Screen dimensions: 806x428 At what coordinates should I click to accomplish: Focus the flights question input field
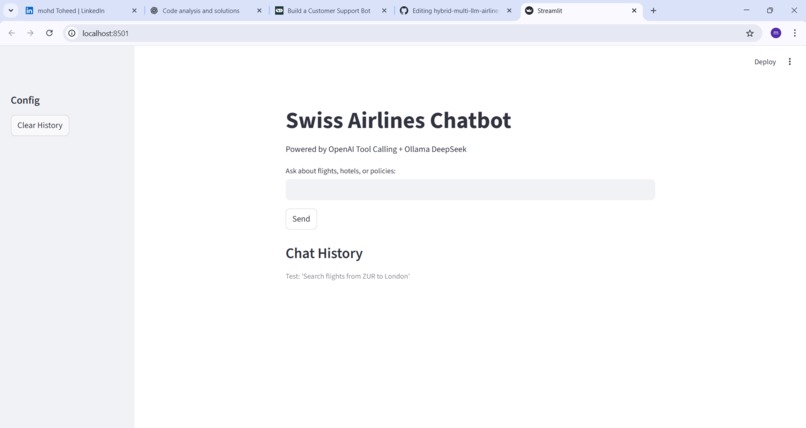(470, 190)
